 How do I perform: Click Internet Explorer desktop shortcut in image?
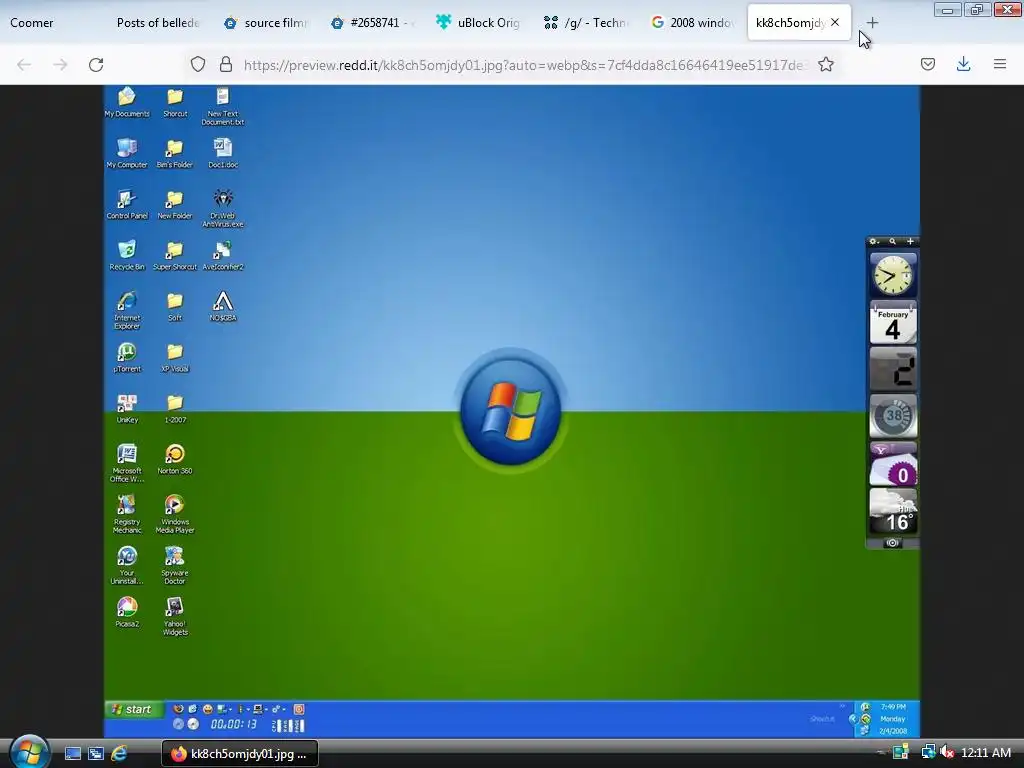tap(127, 310)
